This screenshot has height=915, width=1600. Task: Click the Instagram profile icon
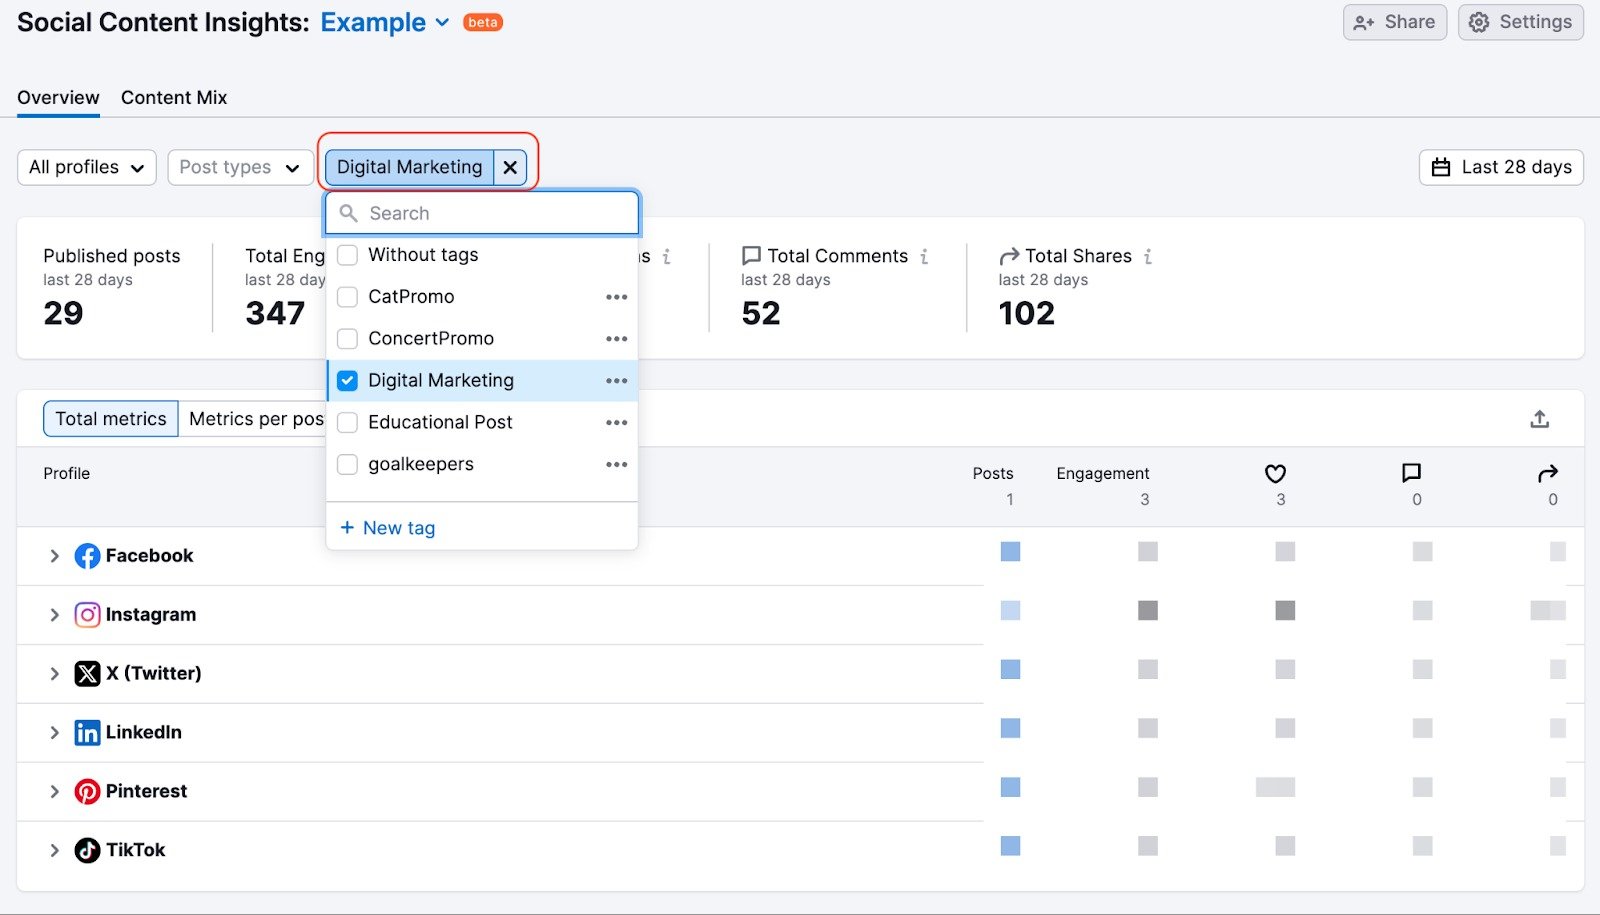click(x=87, y=614)
